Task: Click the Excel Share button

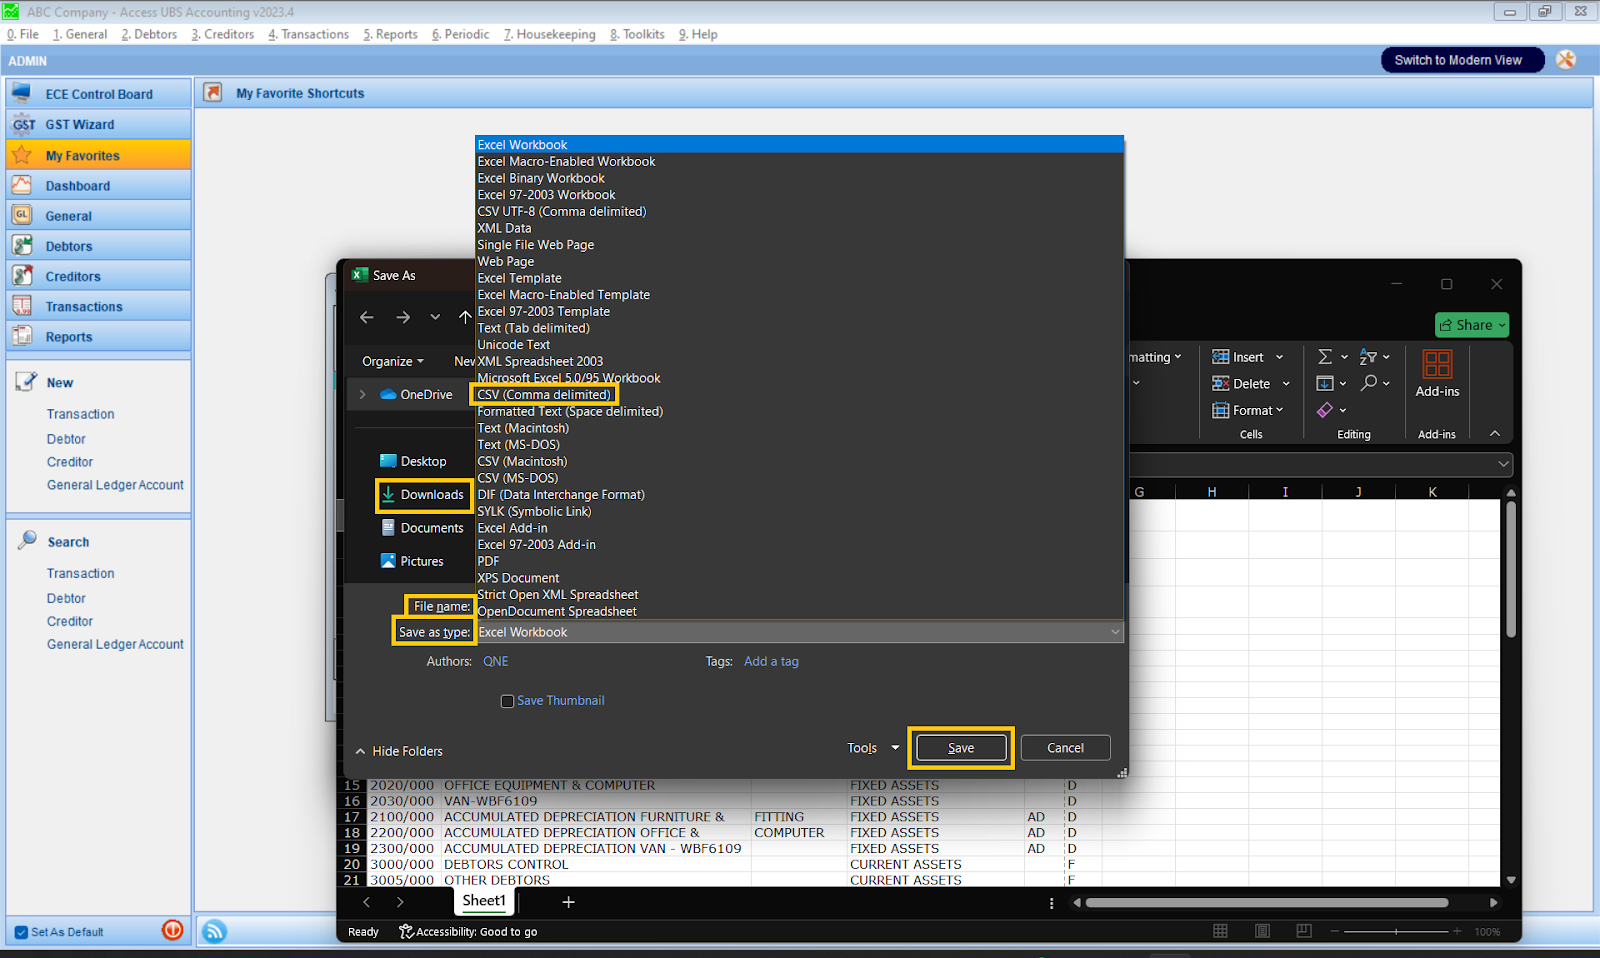Action: [1472, 325]
